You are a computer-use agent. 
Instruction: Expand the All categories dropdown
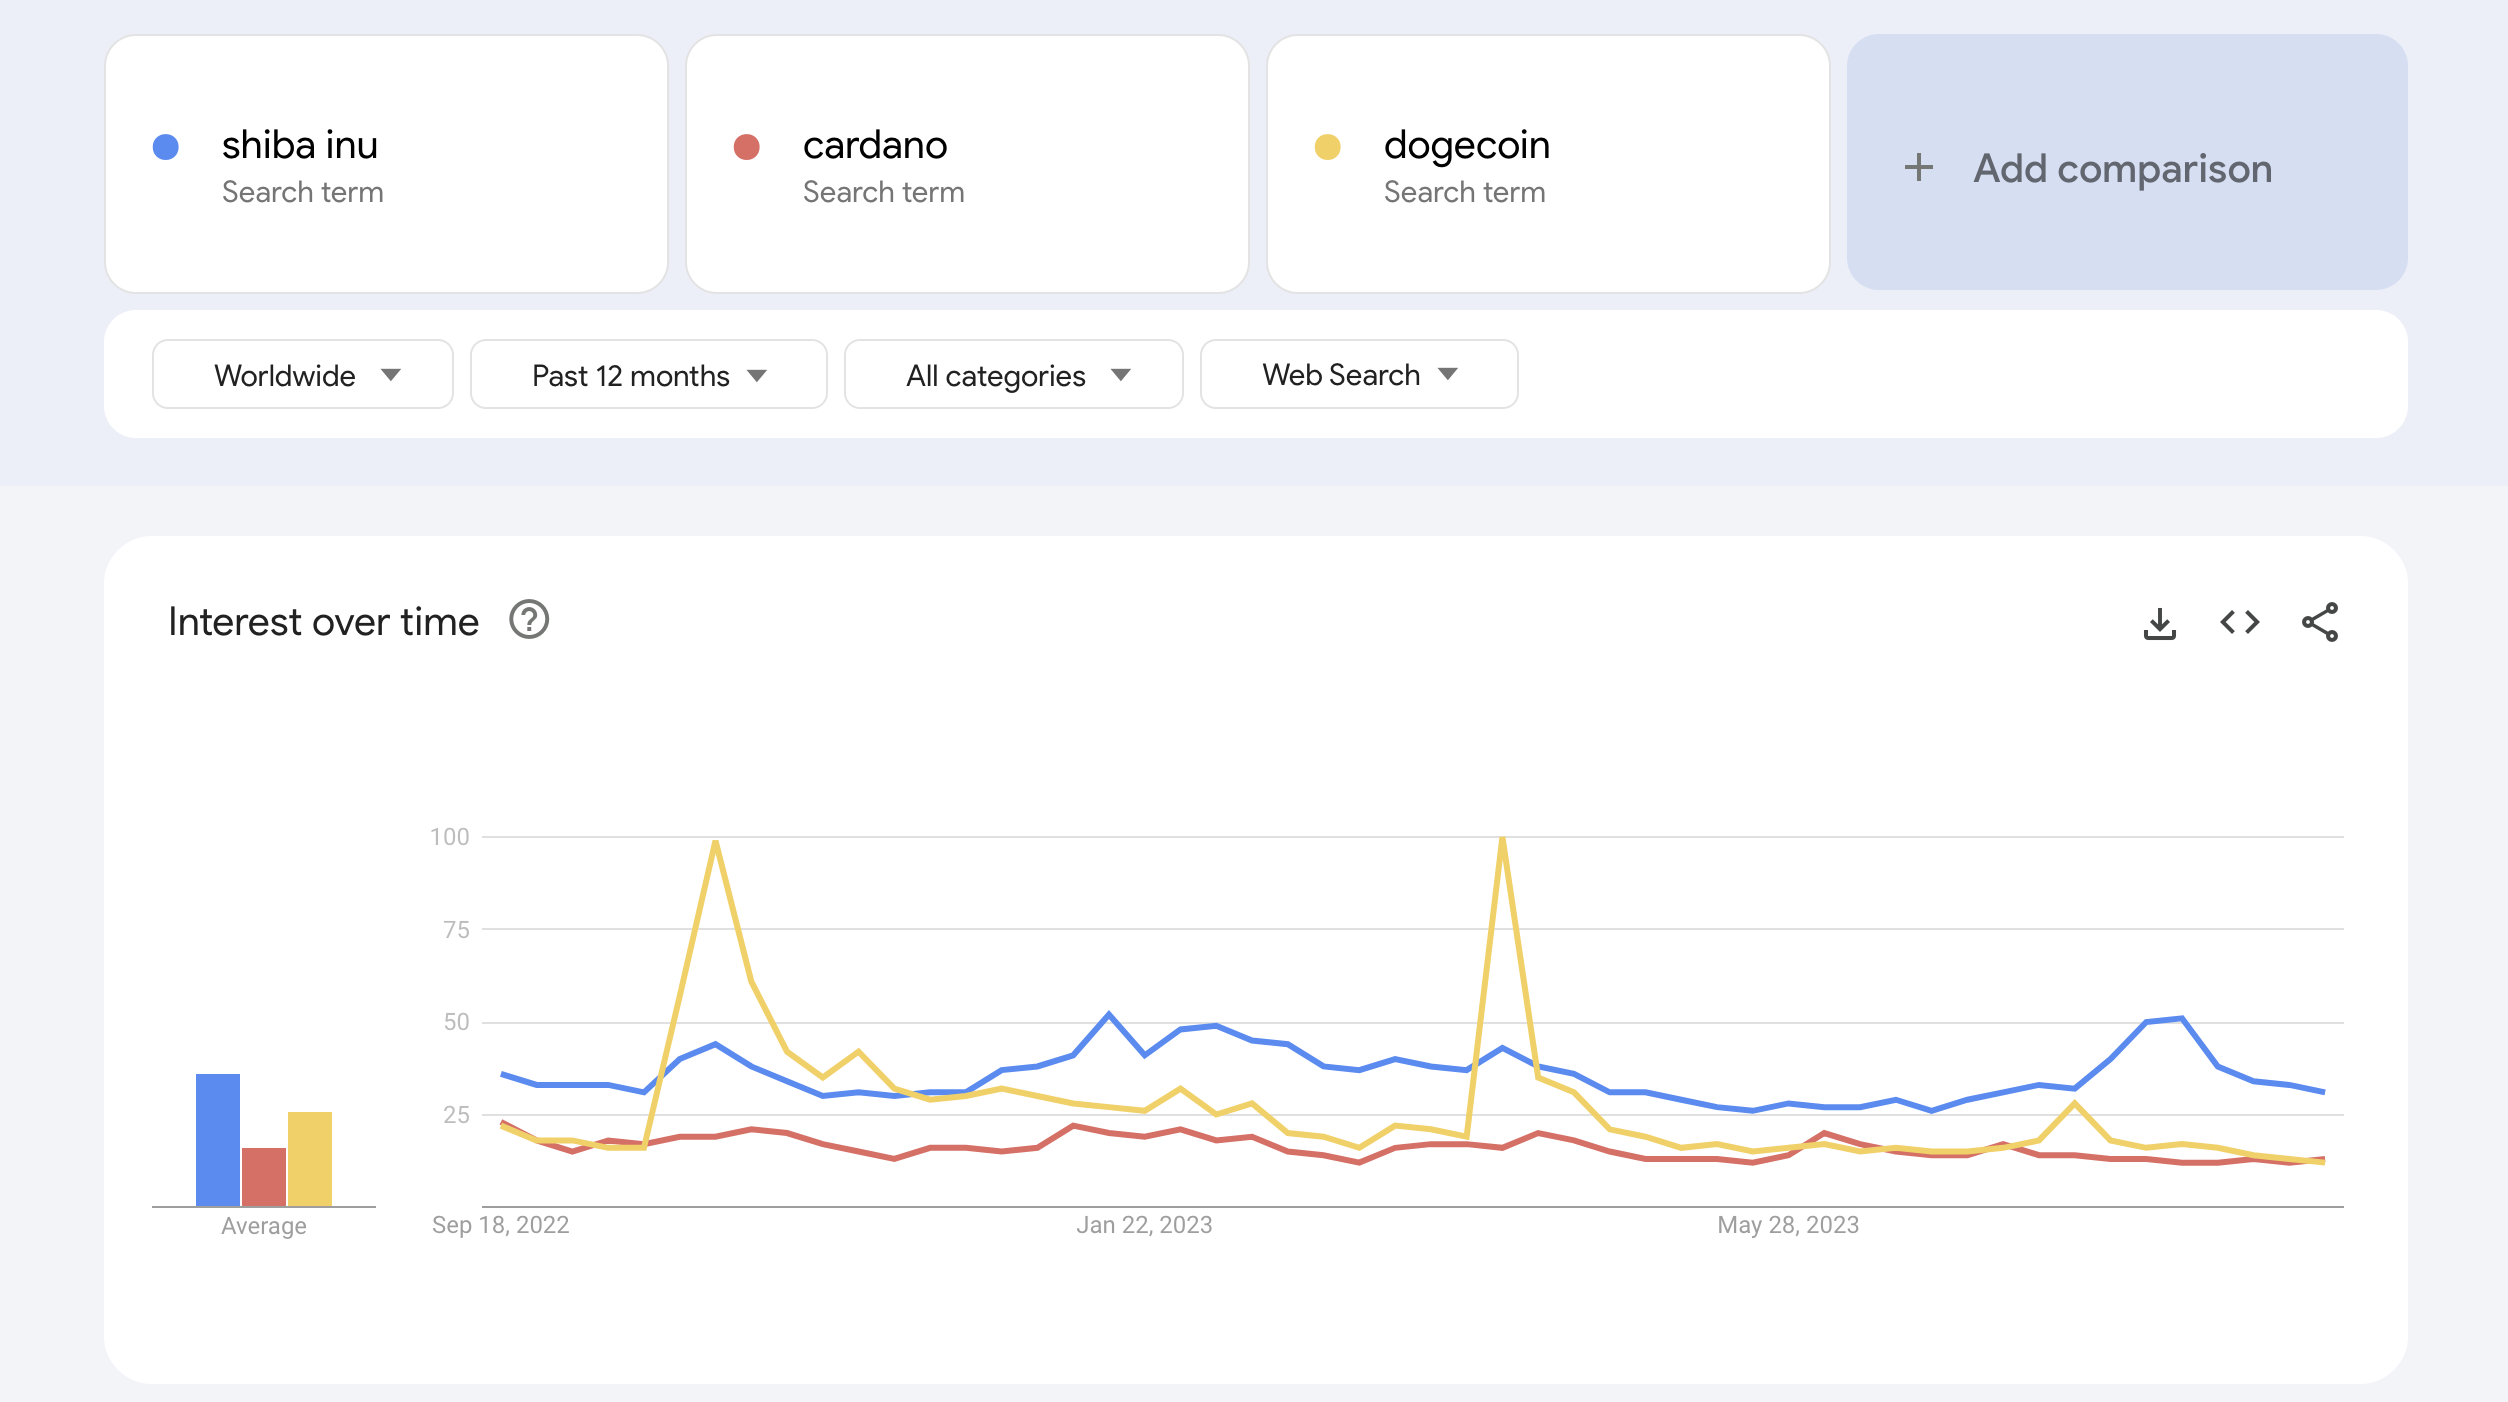click(x=1012, y=374)
